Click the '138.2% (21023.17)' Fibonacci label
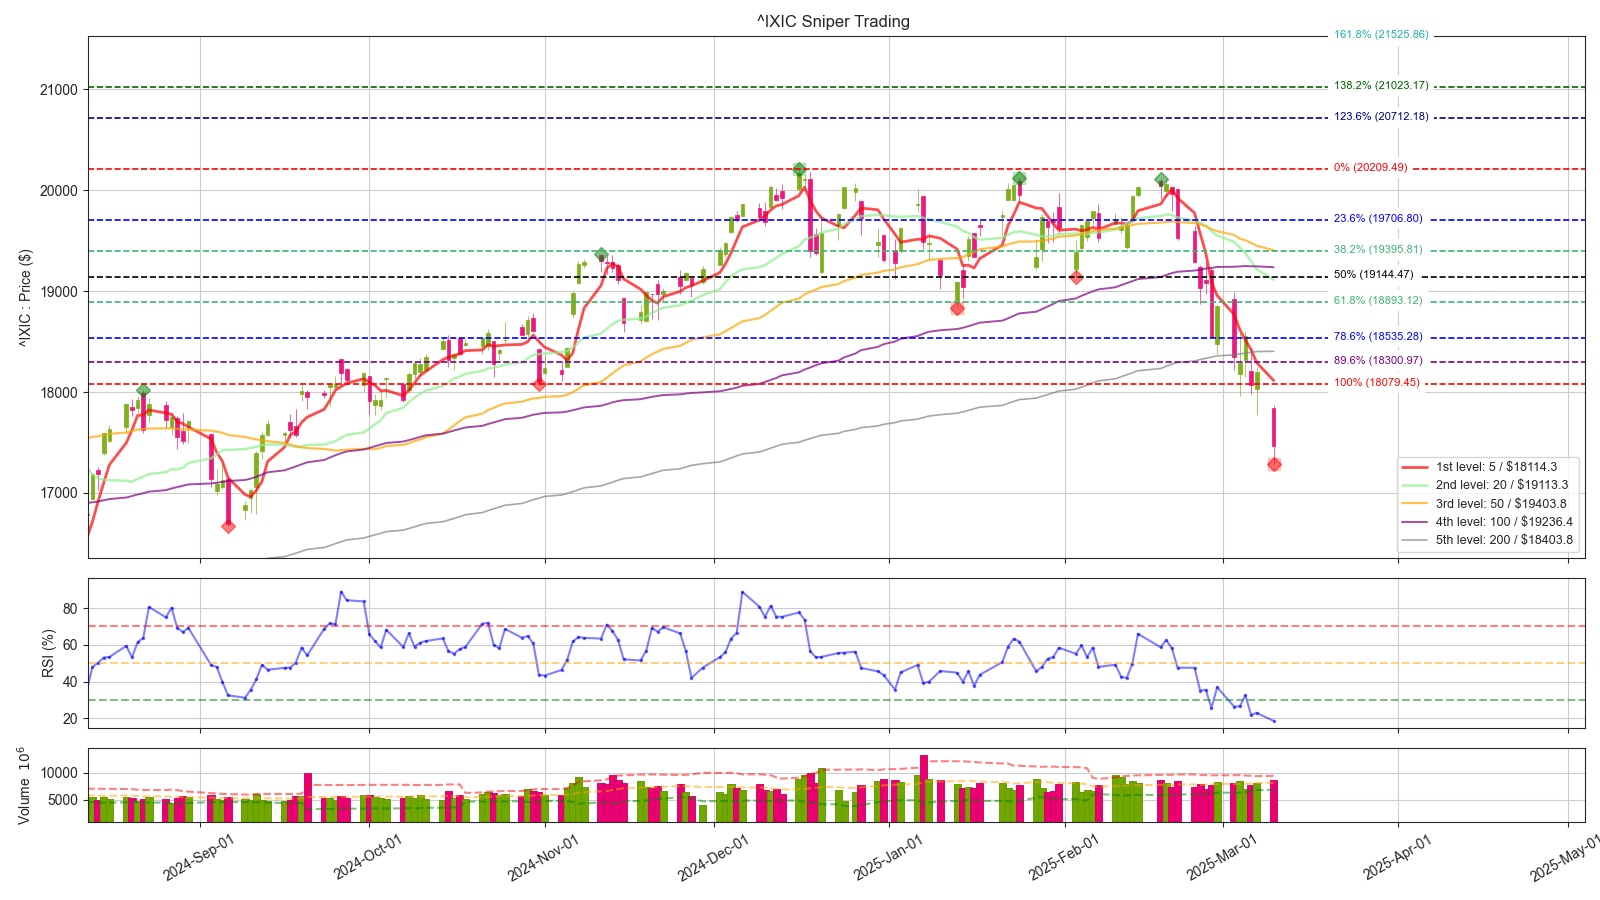1600x900 pixels. pos(1381,86)
